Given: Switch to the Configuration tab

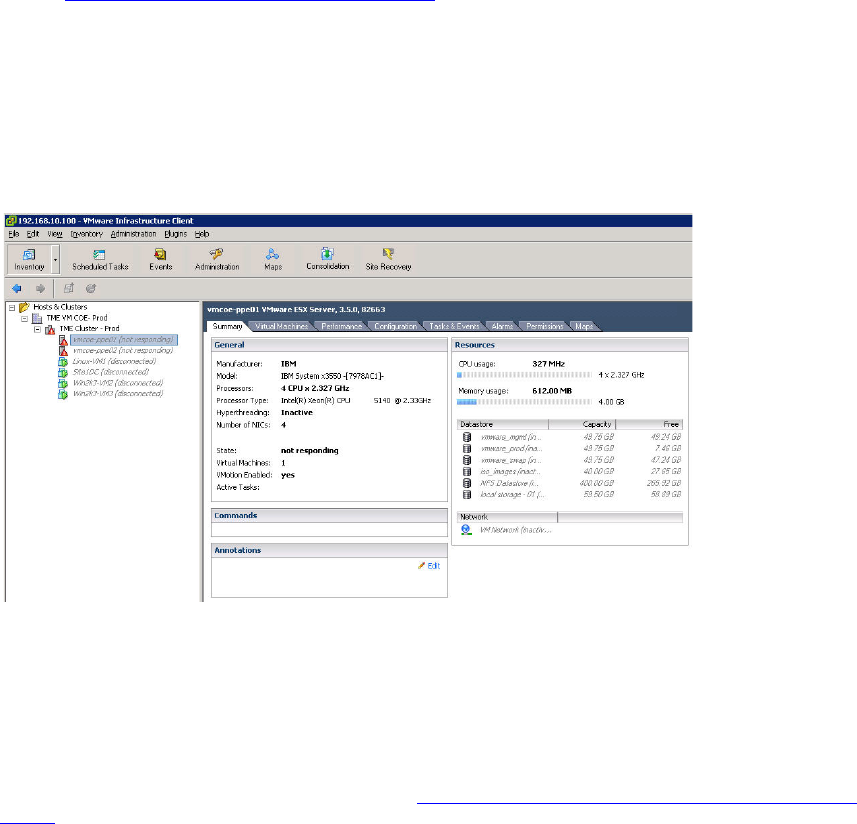Looking at the screenshot, I should coord(395,326).
